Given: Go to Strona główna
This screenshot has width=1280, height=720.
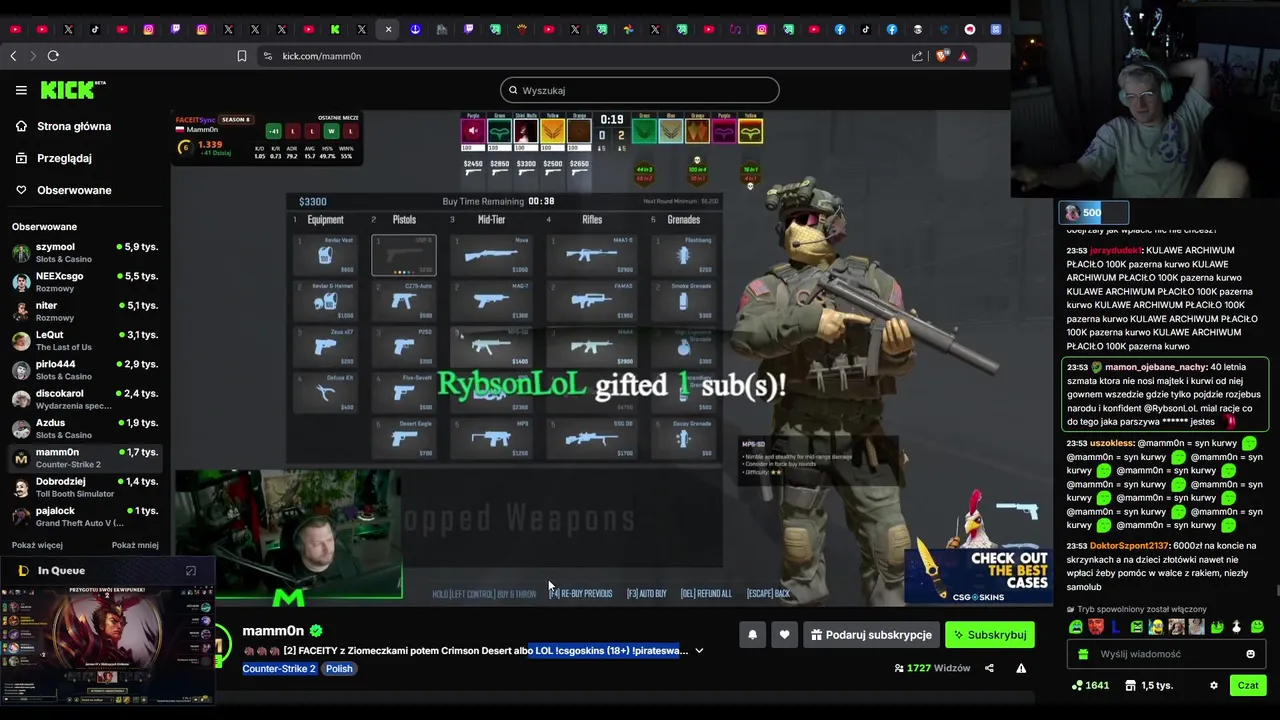Looking at the screenshot, I should [x=74, y=126].
